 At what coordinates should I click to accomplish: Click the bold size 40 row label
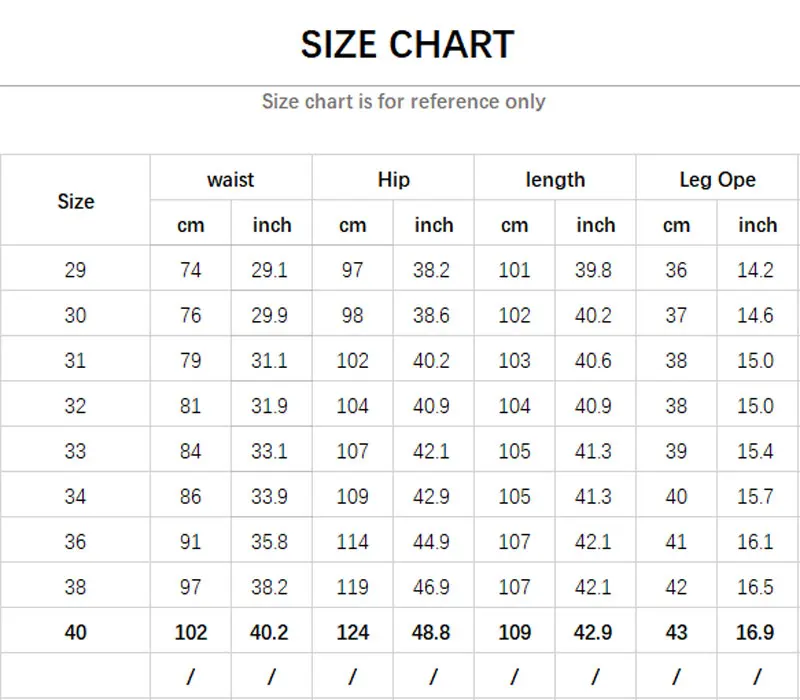click(x=75, y=632)
